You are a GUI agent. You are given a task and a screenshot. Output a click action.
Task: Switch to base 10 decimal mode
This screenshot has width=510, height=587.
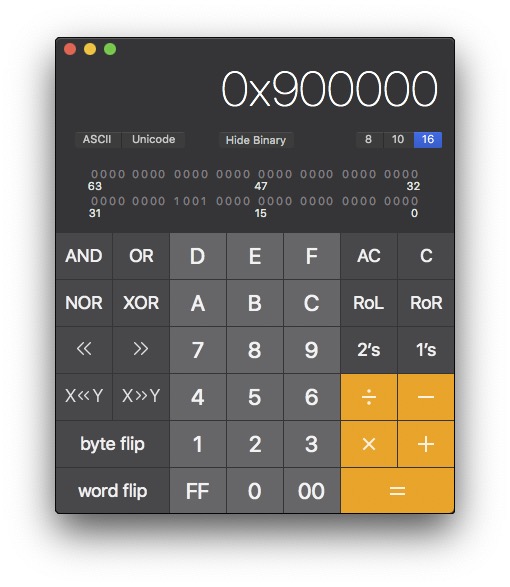click(398, 140)
